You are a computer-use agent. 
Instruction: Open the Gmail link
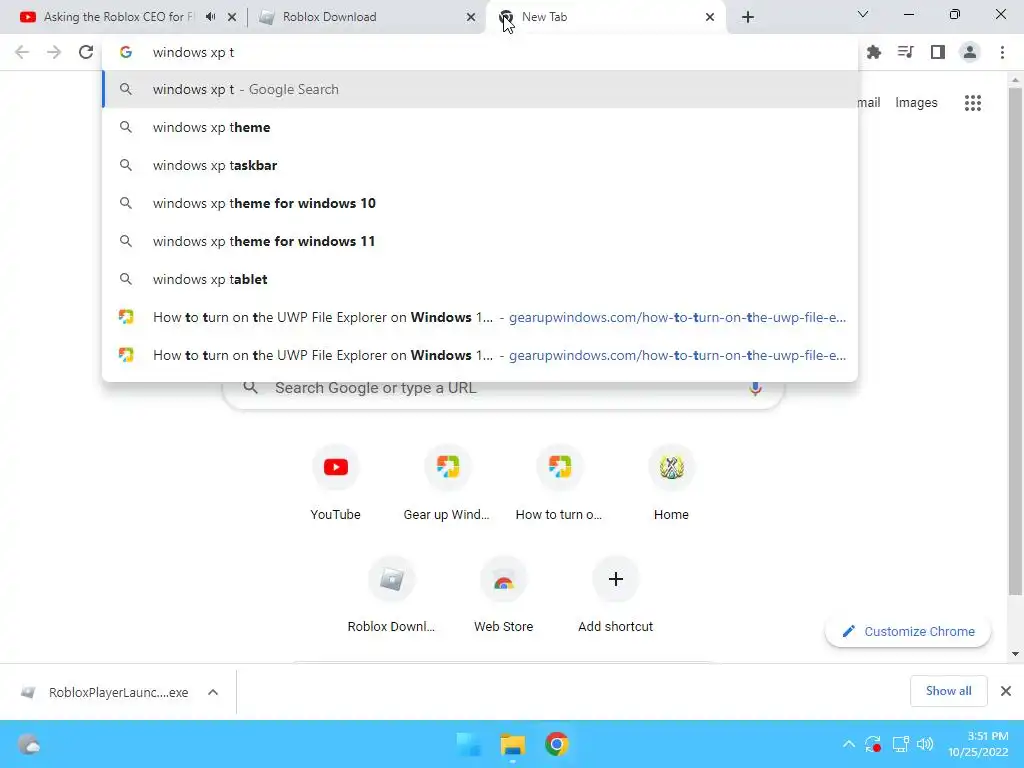pos(869,103)
